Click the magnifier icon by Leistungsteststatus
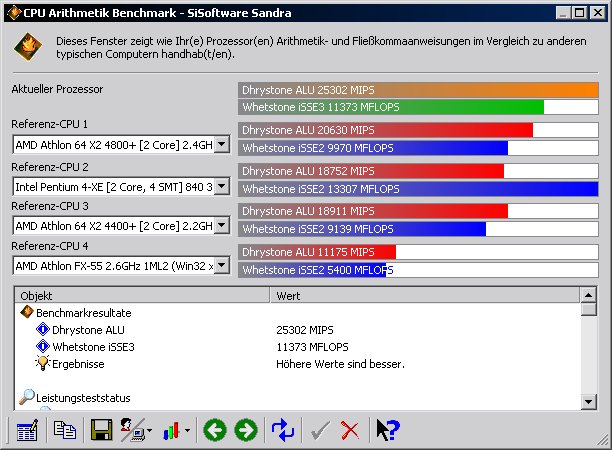This screenshot has height=450, width=612. (x=27, y=397)
